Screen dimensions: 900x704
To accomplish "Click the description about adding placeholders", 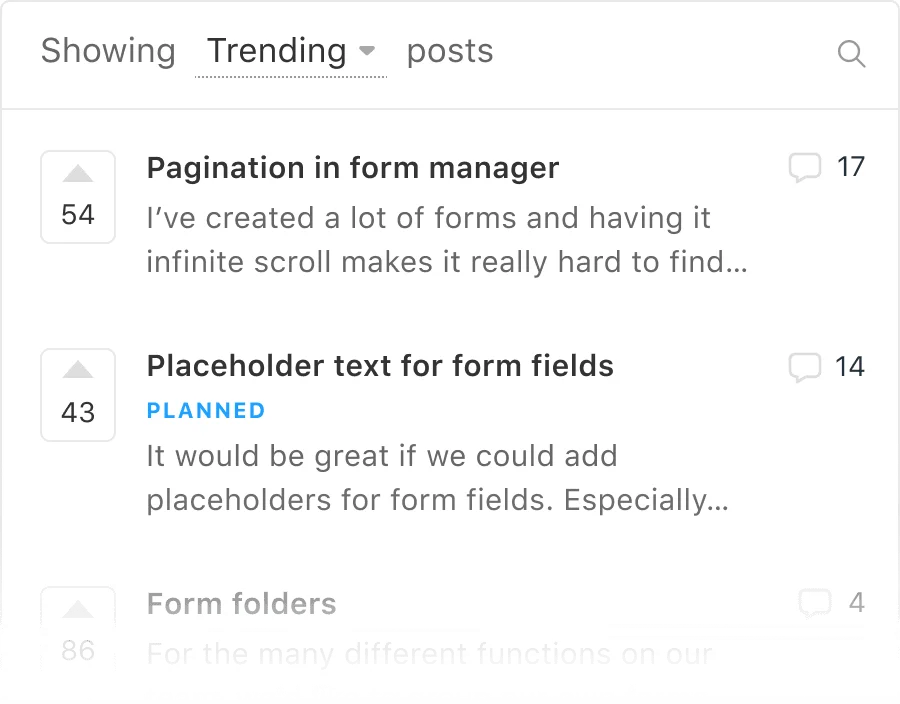I will (437, 478).
